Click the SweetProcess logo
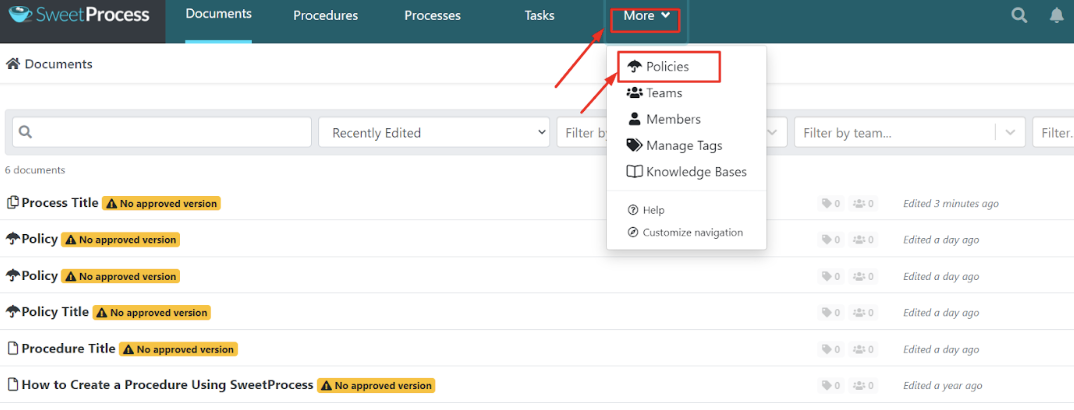This screenshot has width=1074, height=410. click(x=79, y=14)
